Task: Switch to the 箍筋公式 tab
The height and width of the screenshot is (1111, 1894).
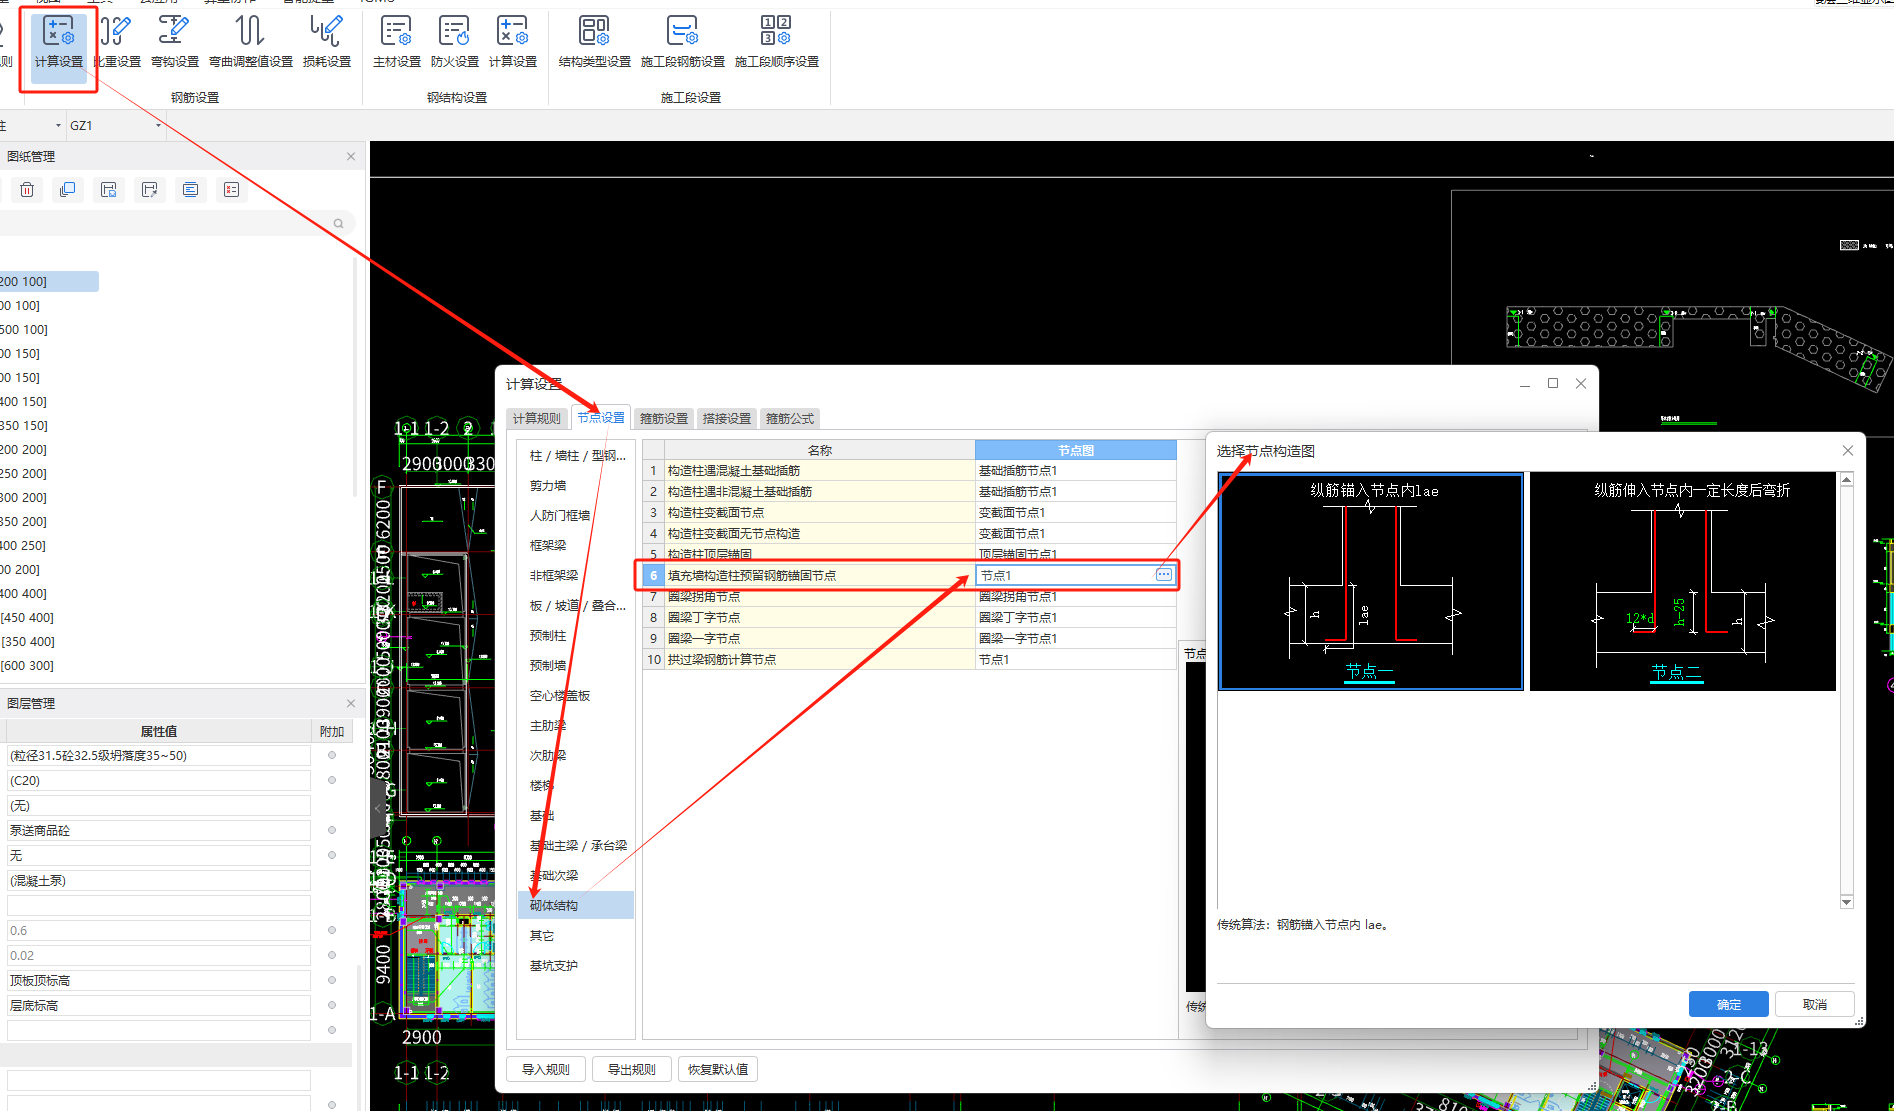Action: tap(790, 418)
